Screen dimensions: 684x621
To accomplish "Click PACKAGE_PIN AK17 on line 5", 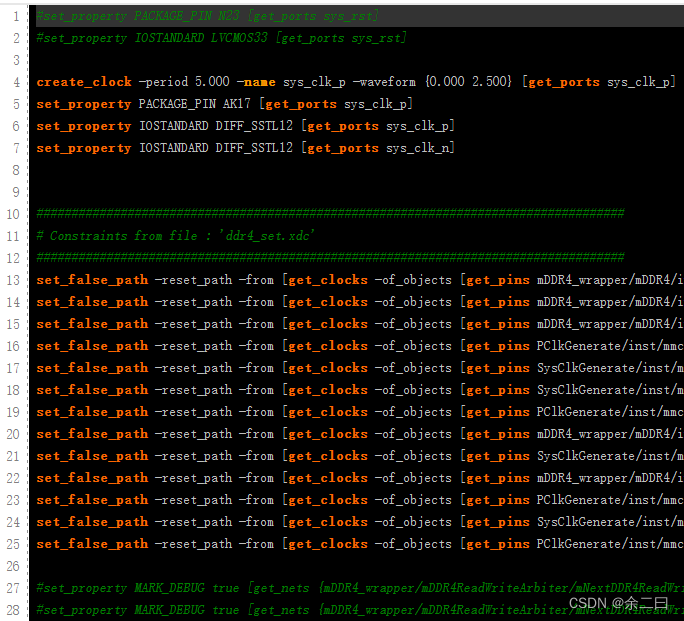I will (195, 104).
